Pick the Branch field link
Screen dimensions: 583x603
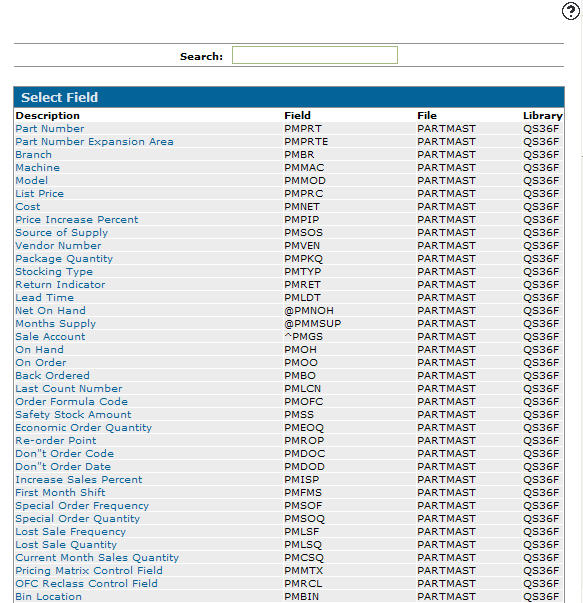point(33,155)
